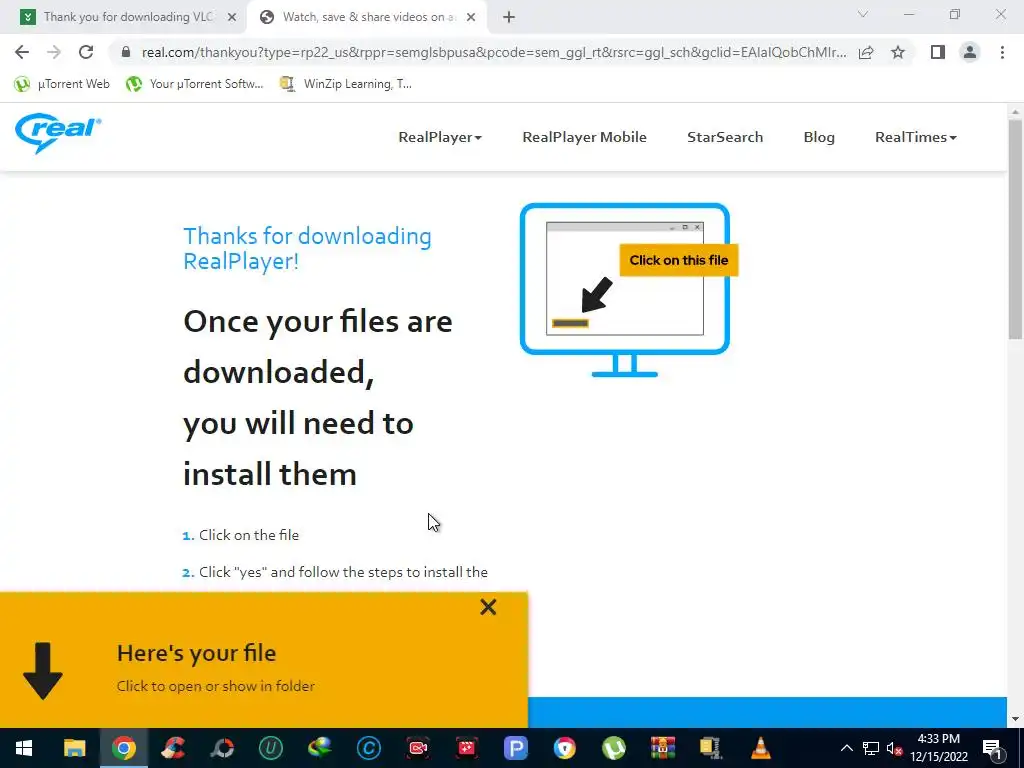This screenshot has width=1024, height=768.
Task: Click the forward navigation arrow
Action: click(54, 52)
